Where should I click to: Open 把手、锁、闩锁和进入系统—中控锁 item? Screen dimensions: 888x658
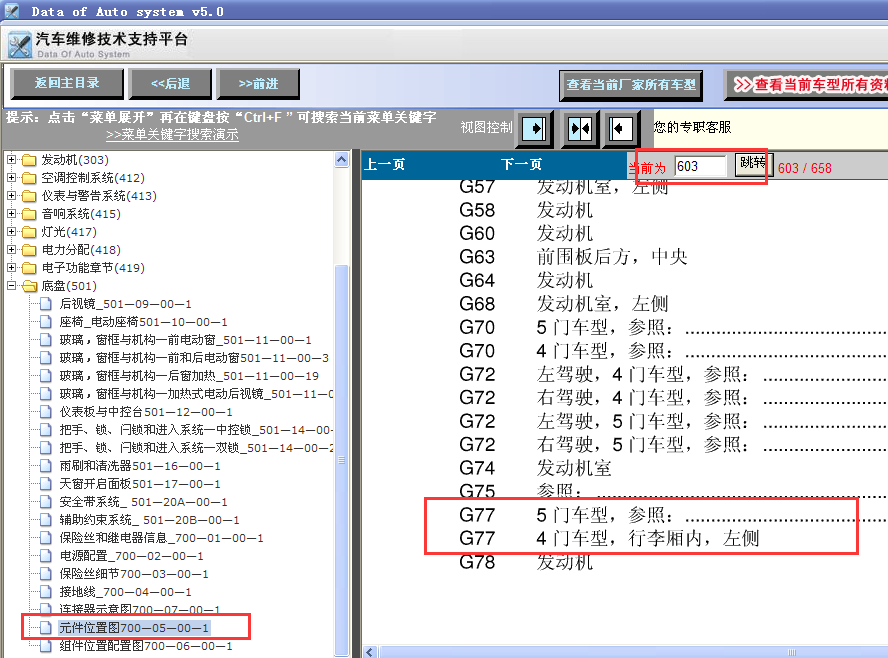(196, 430)
